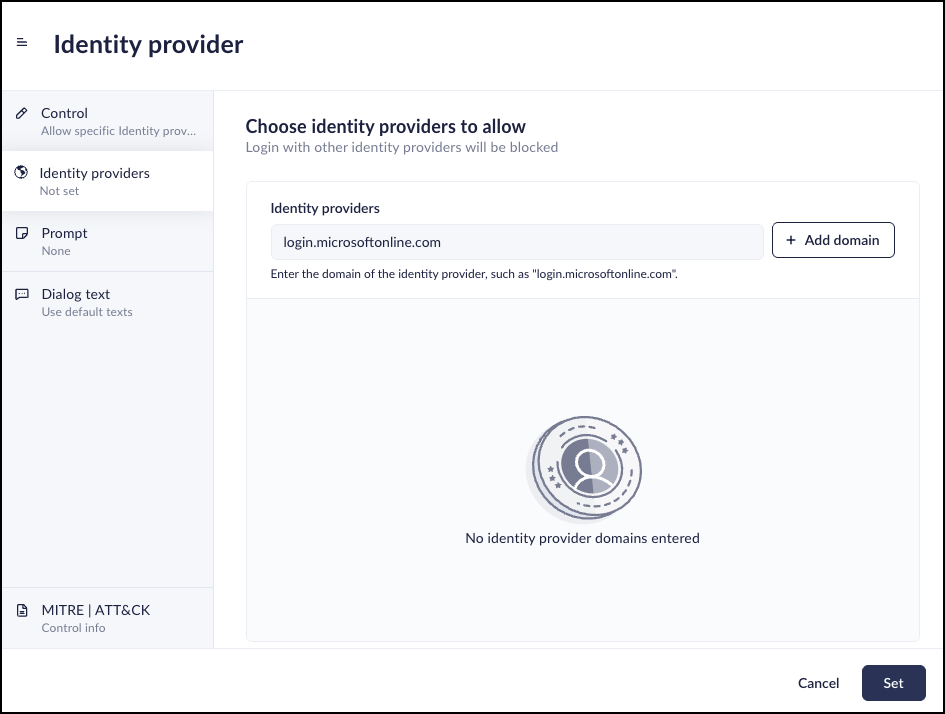Show MITRE | ATT&CK control info
Screen dimensions: 945x714
tap(108, 618)
